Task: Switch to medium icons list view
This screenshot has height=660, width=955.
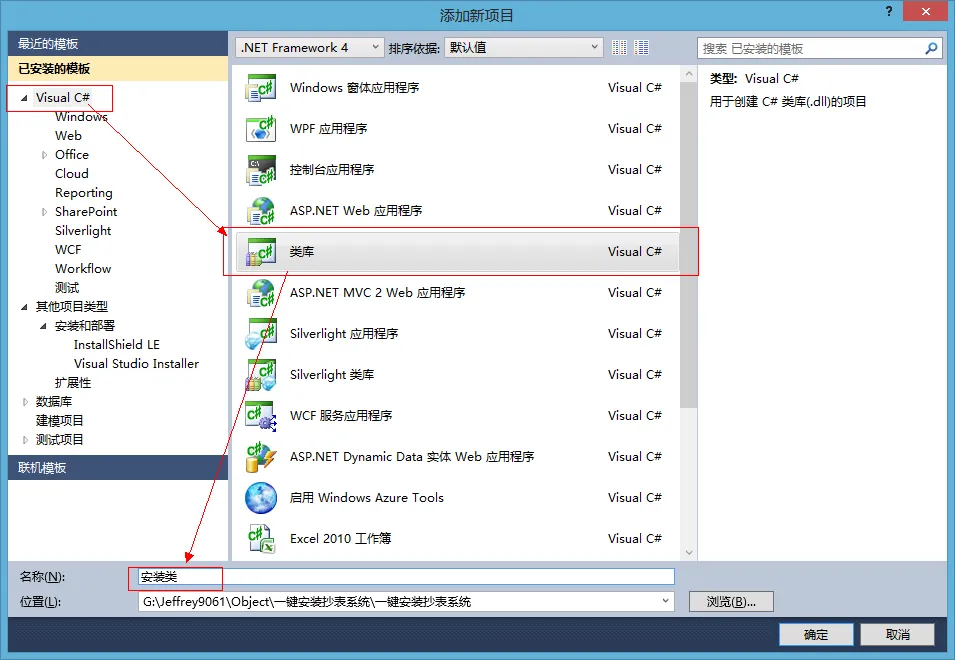Action: (641, 47)
